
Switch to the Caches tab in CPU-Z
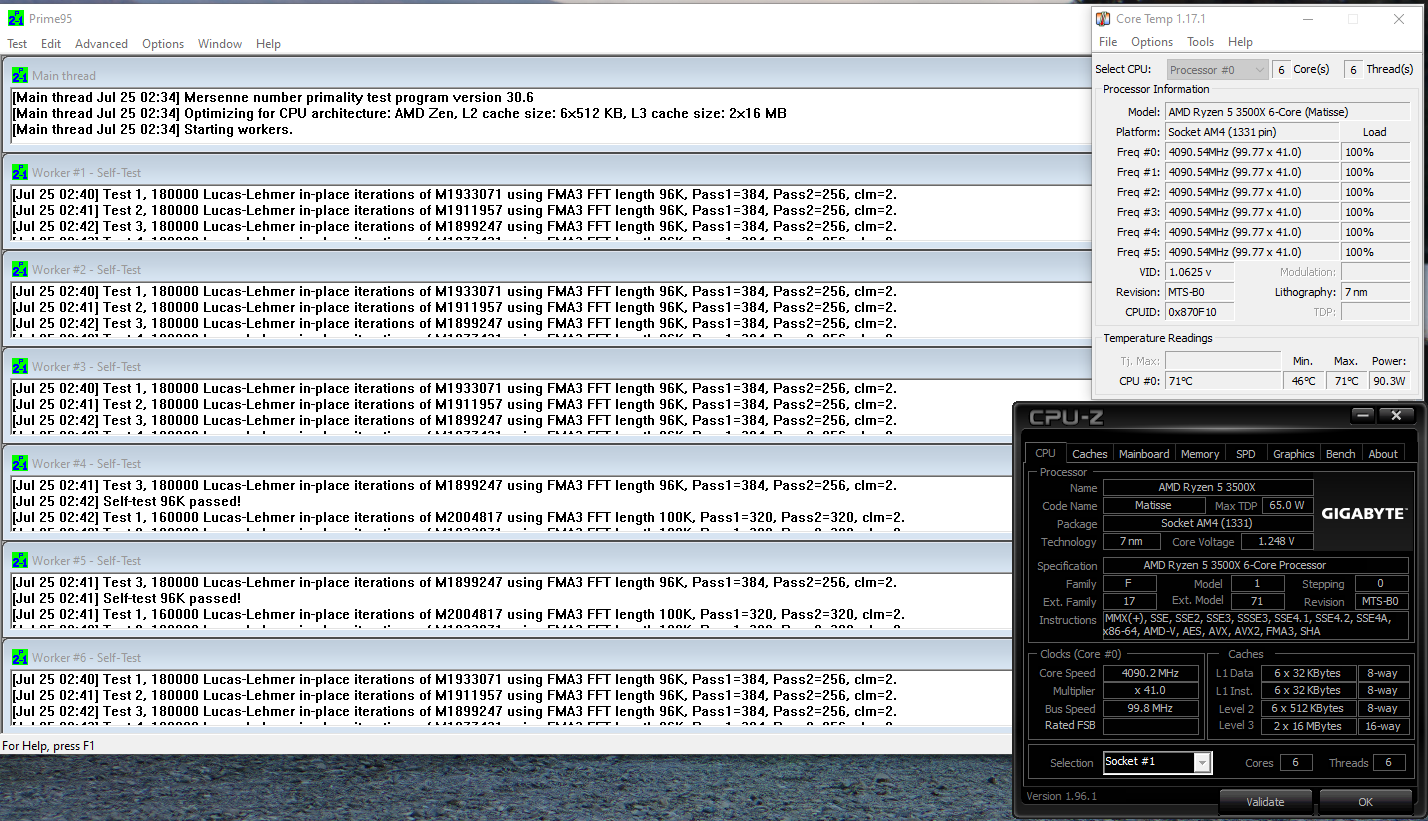(x=1089, y=454)
